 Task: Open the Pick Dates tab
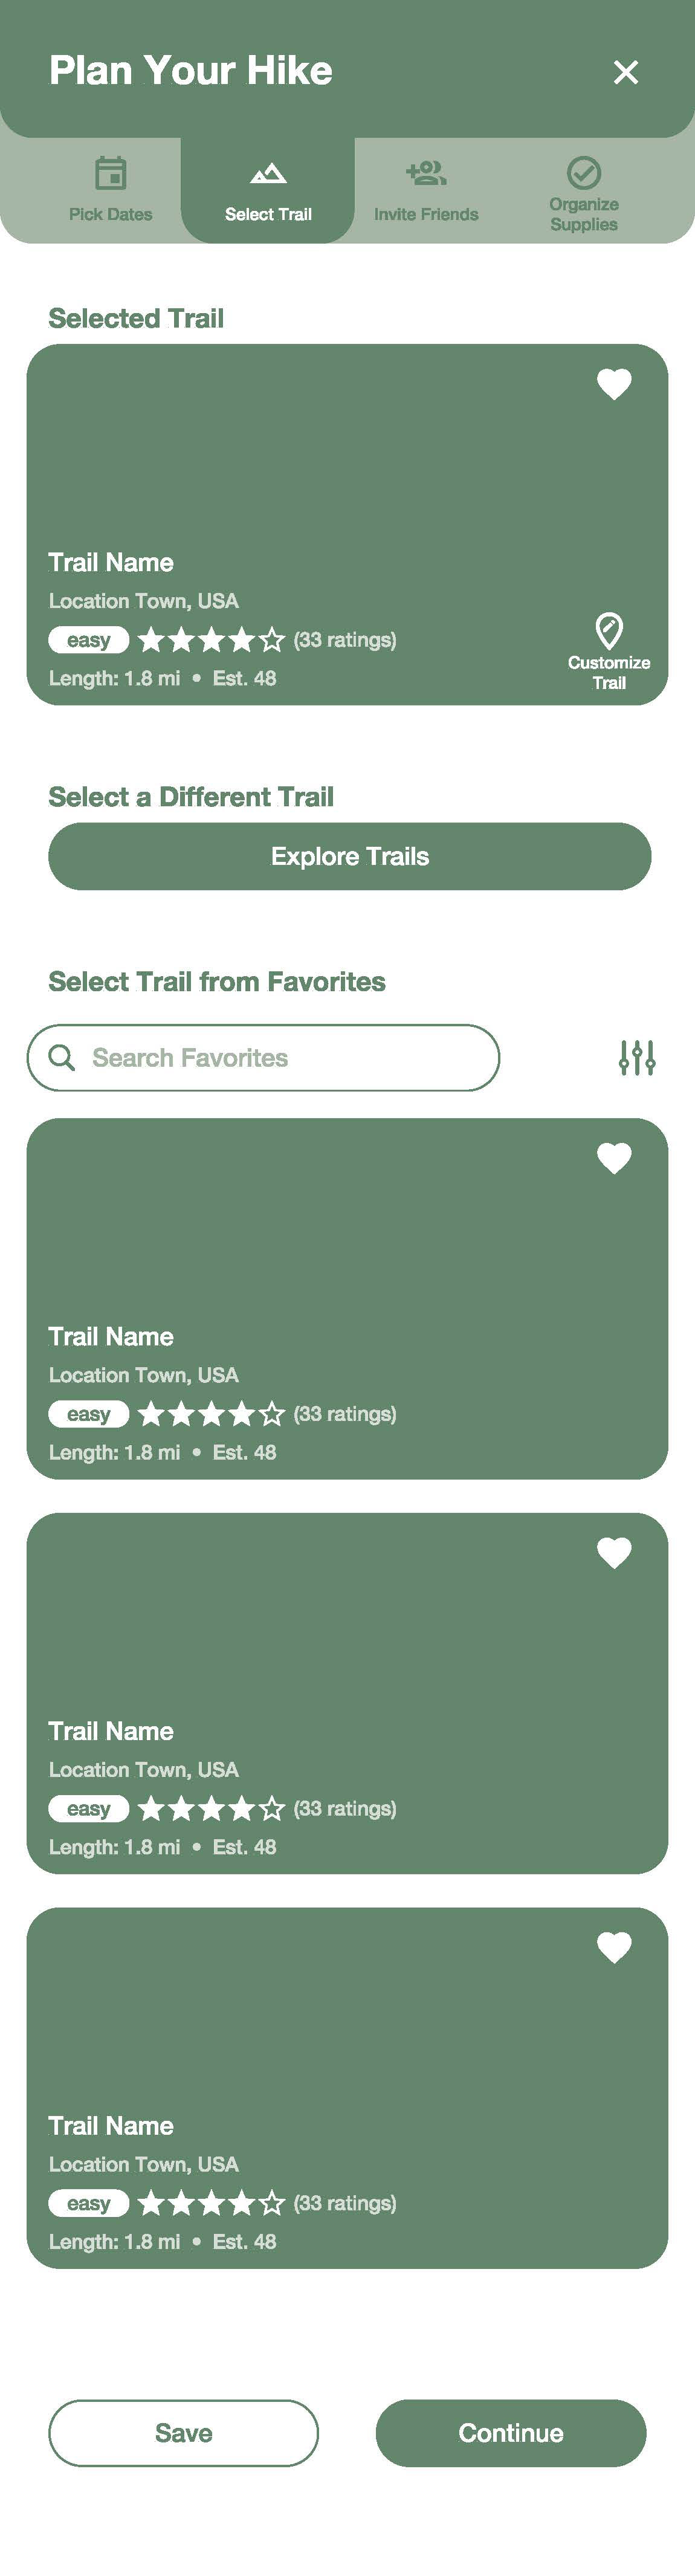coord(110,190)
